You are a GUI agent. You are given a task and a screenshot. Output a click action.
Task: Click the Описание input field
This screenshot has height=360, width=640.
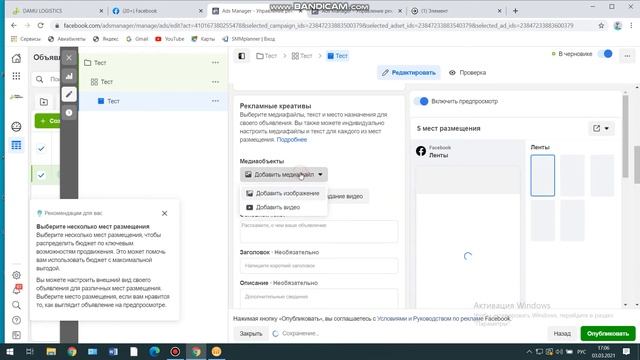coord(319,298)
